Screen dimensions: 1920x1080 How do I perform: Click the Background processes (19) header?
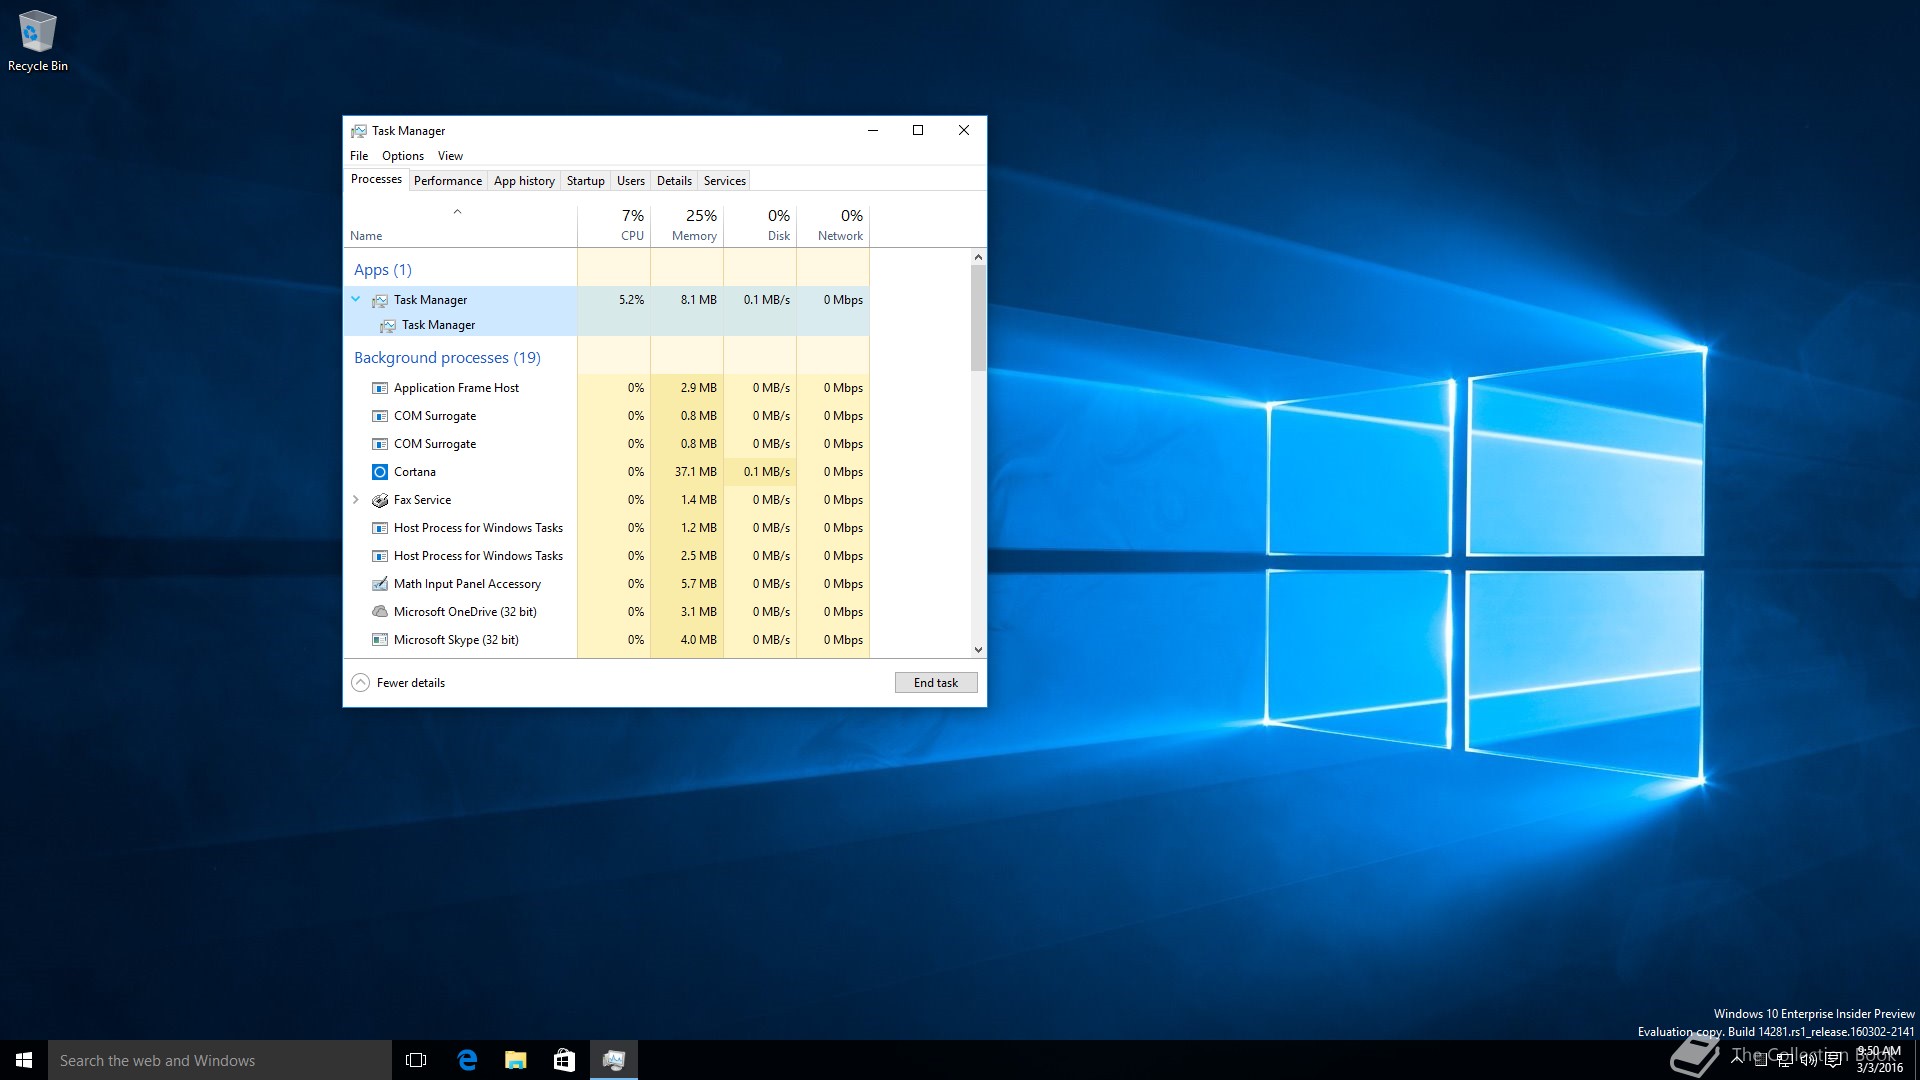click(x=447, y=358)
